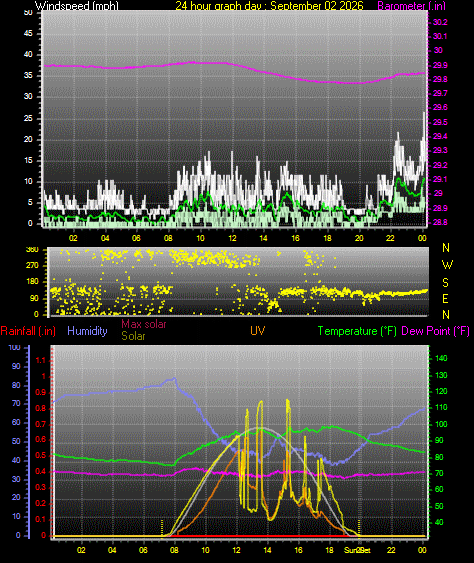Click the 22 hour label under wind graph
Screen dimensions: 474x563
click(x=390, y=238)
